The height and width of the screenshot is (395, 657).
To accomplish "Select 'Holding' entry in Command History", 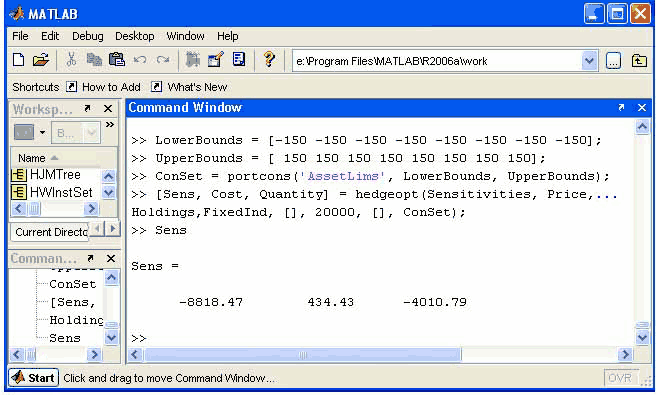I will pos(76,320).
